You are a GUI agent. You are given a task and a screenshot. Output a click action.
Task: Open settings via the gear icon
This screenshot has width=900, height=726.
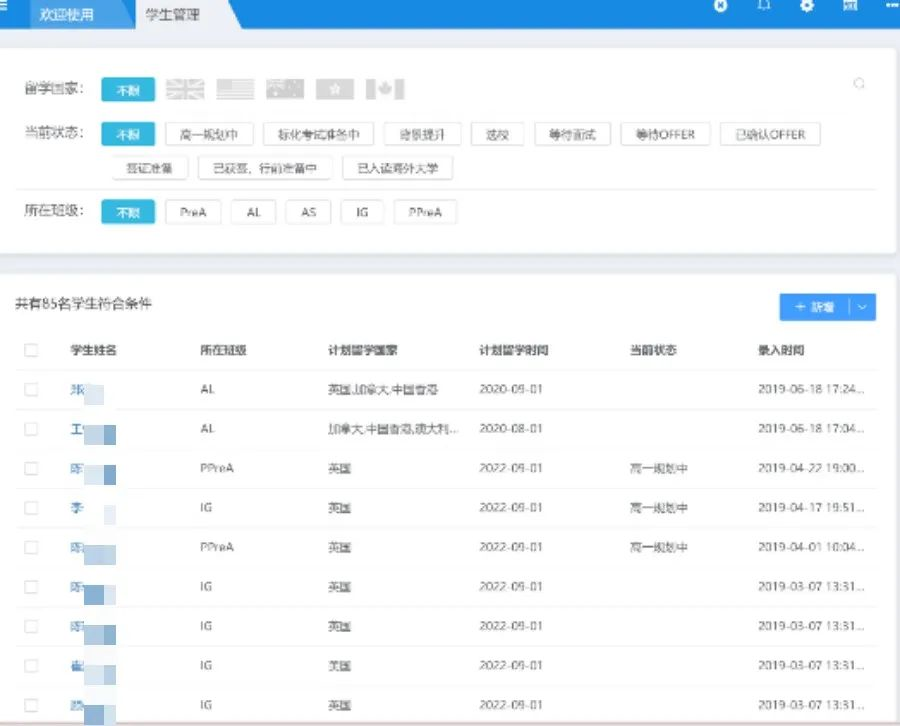click(807, 6)
